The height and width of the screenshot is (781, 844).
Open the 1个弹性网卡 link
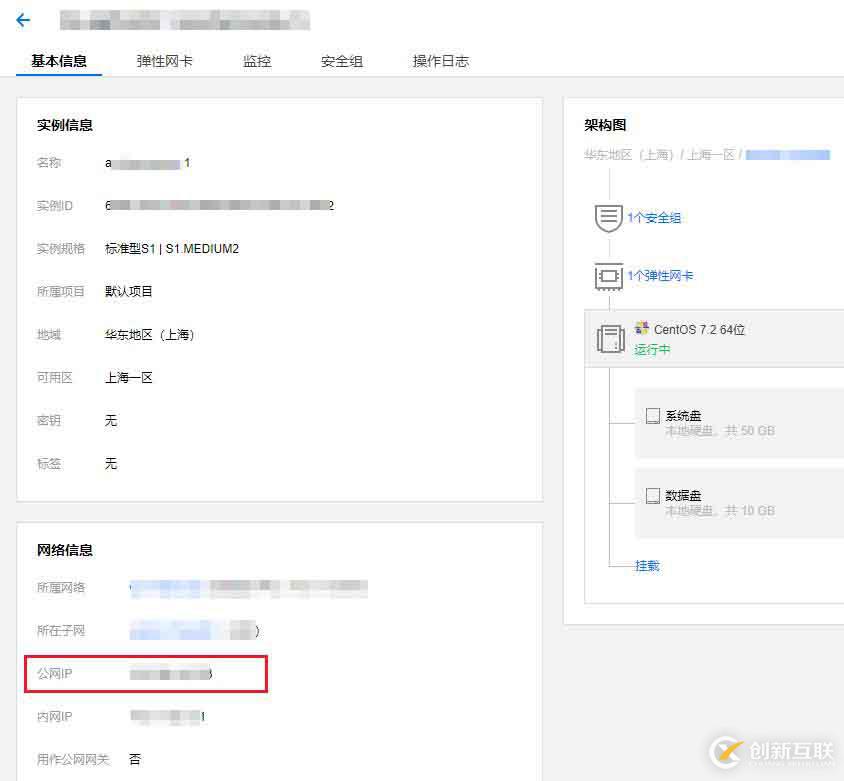[x=660, y=276]
